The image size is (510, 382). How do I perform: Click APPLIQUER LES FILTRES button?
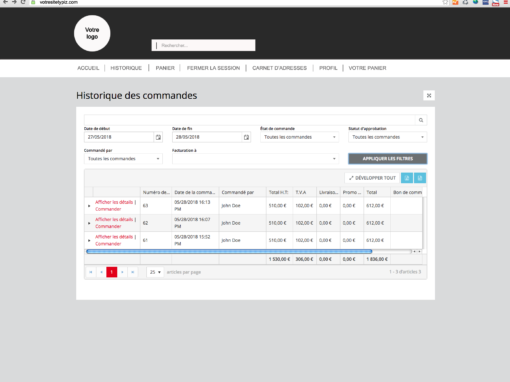point(388,159)
